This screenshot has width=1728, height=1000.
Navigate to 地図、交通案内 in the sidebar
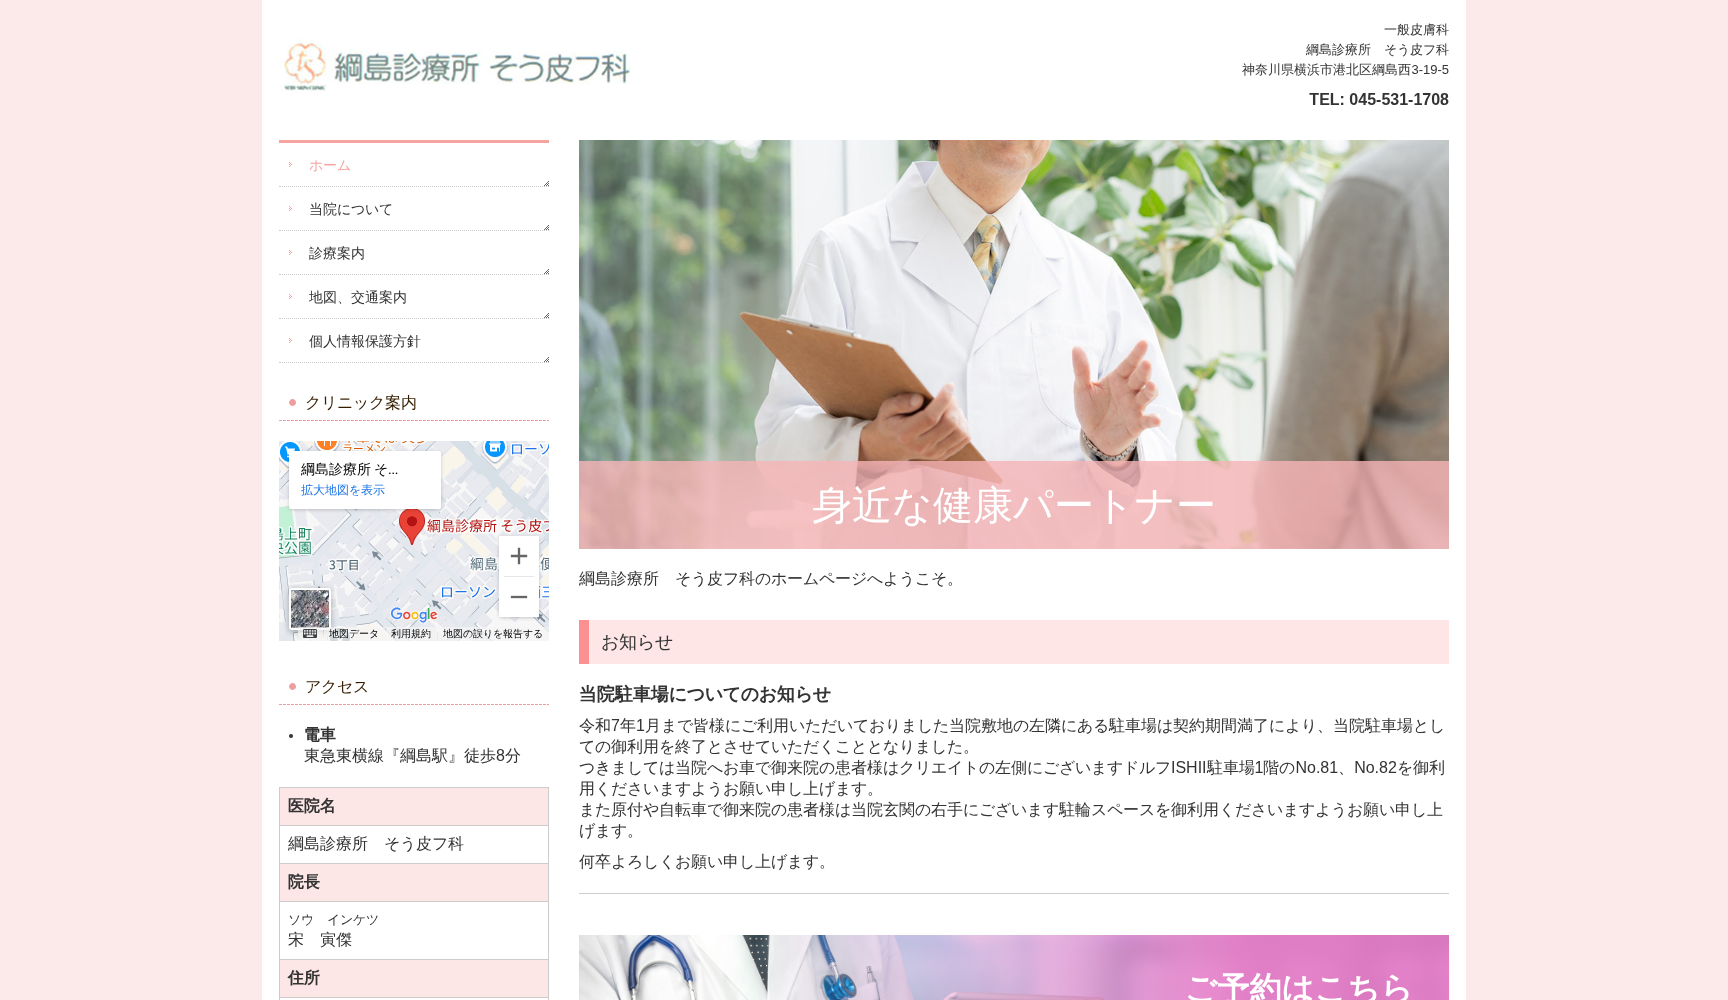[357, 297]
